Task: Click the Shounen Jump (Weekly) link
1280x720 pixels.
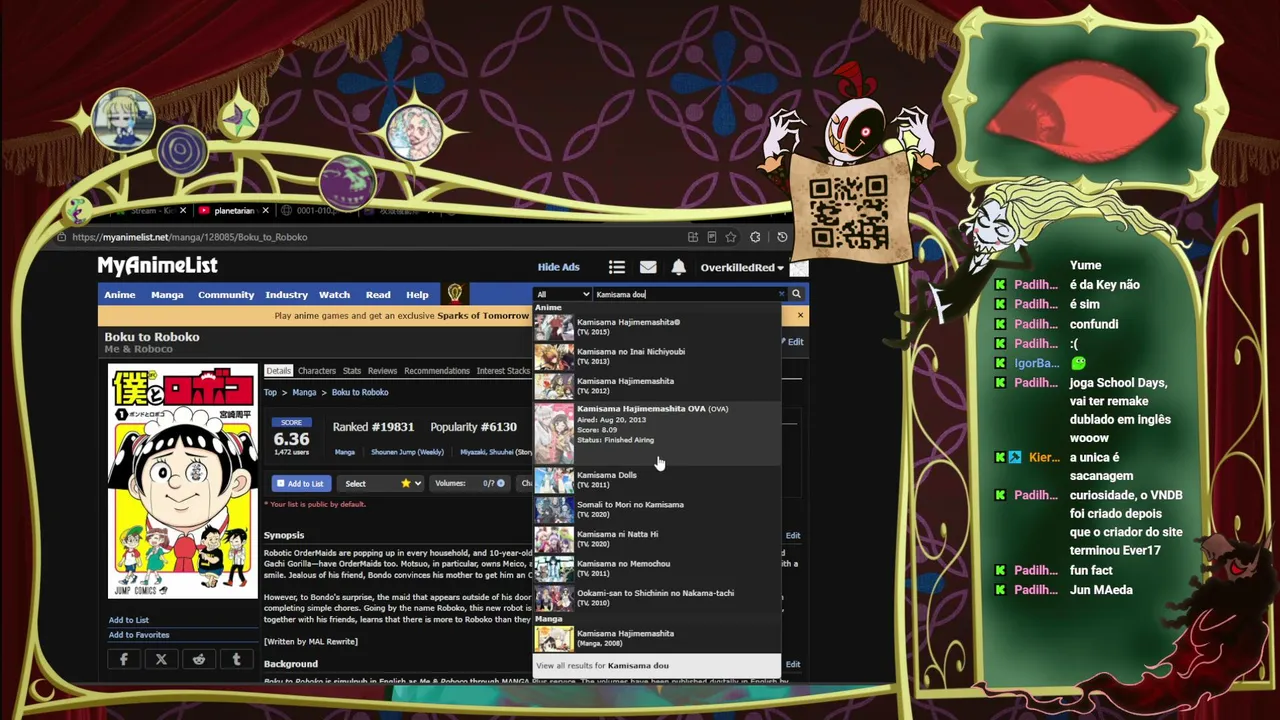Action: click(407, 452)
